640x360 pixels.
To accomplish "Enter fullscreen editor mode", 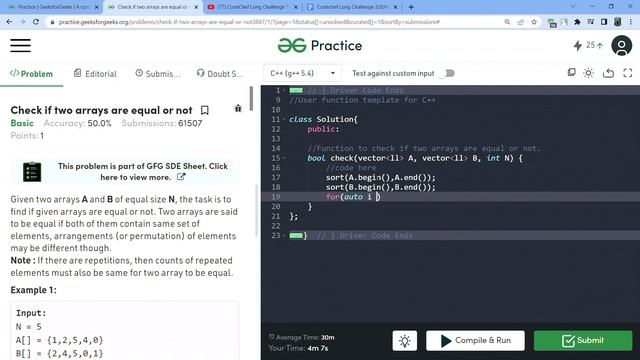I will pyautogui.click(x=628, y=73).
